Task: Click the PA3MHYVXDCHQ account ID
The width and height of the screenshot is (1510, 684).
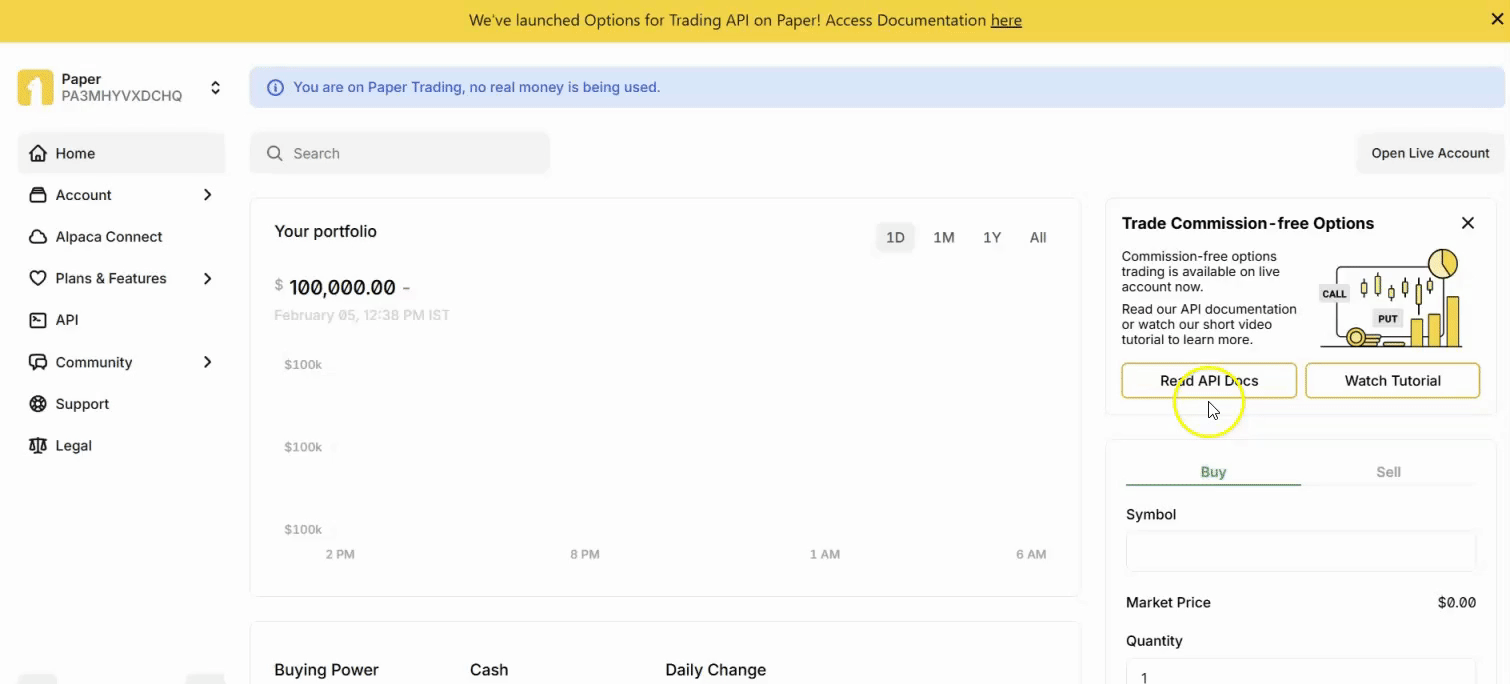Action: 122,96
